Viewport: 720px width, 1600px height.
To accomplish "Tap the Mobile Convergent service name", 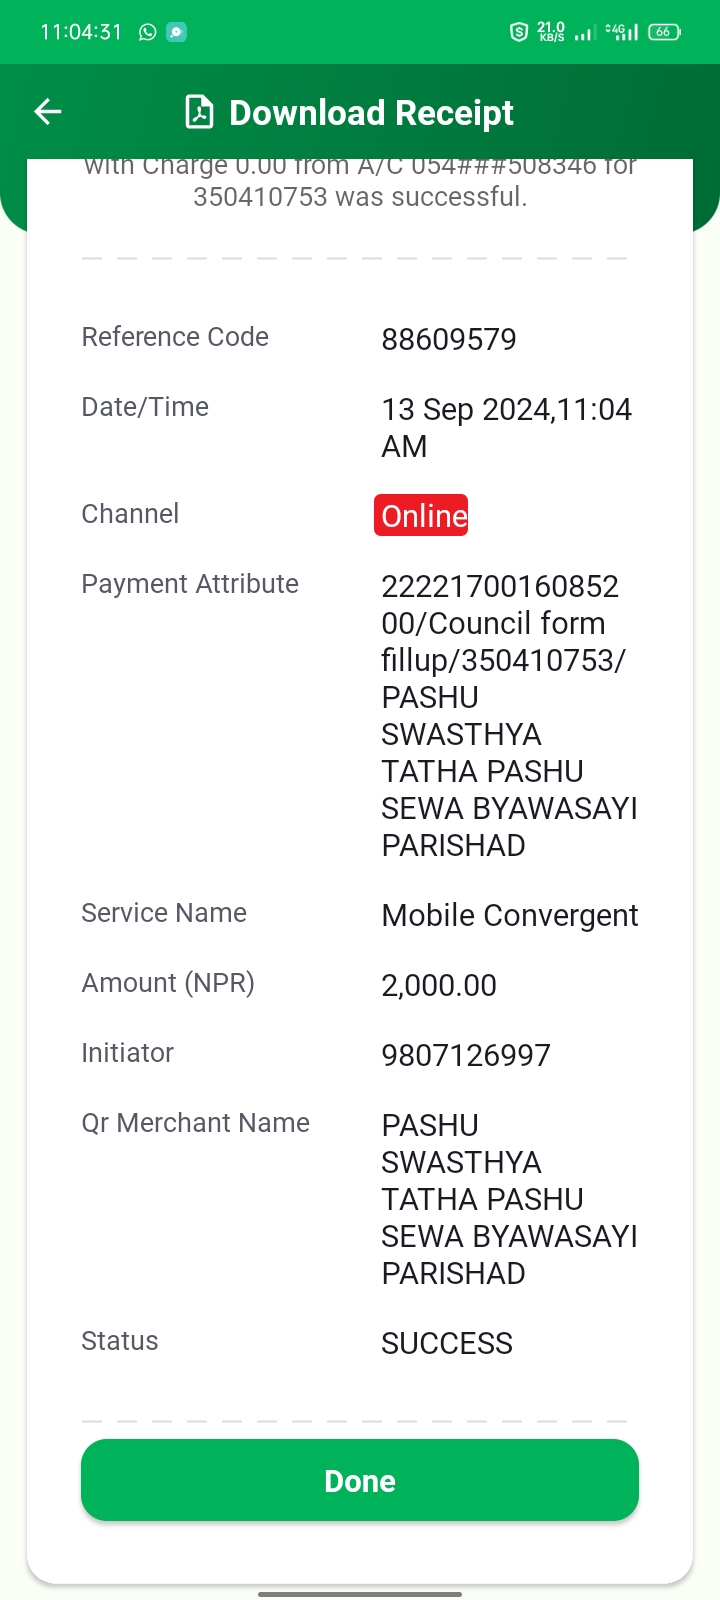I will point(510,915).
